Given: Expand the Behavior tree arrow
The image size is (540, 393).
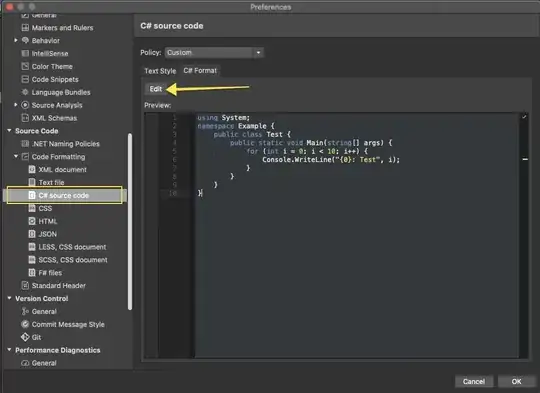Looking at the screenshot, I should pyautogui.click(x=16, y=40).
